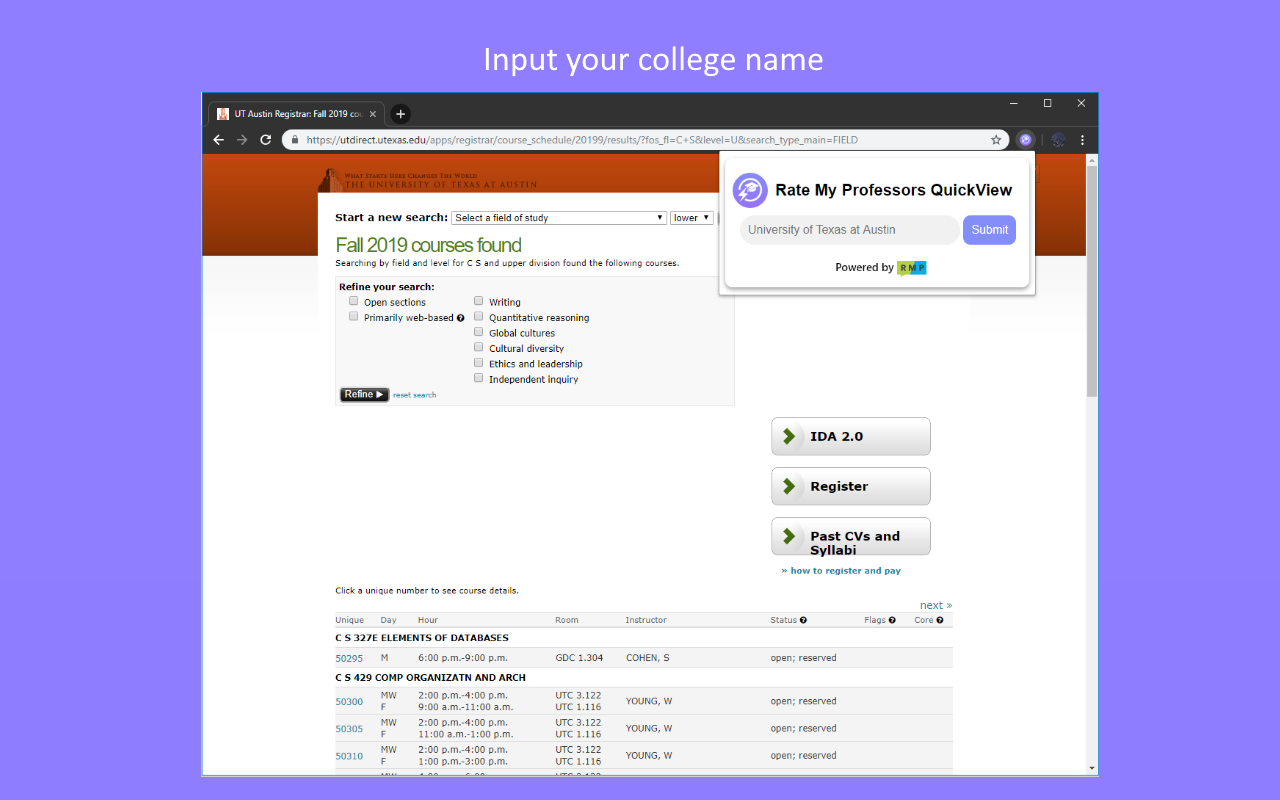Screen dimensions: 1280x800
Task: Open the Select a field of study dropdown
Action: point(559,218)
